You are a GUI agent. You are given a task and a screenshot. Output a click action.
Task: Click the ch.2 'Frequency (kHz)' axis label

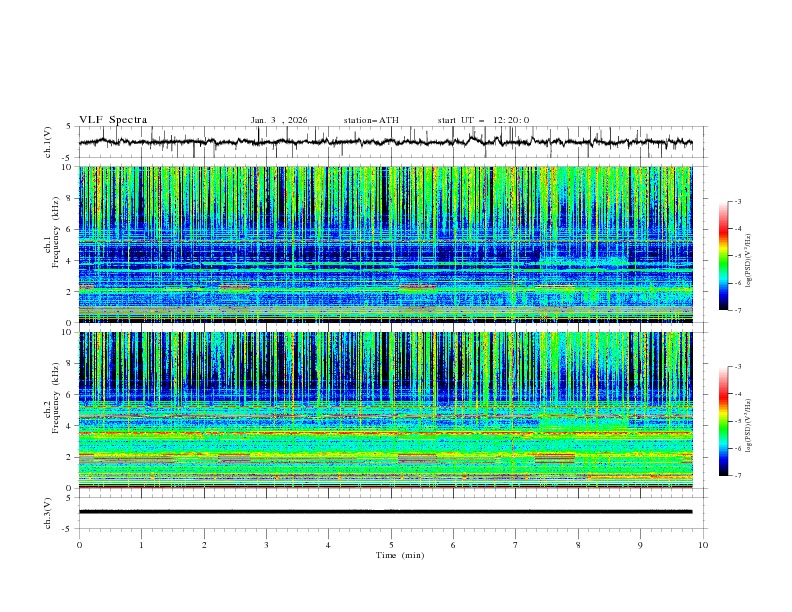pos(56,398)
